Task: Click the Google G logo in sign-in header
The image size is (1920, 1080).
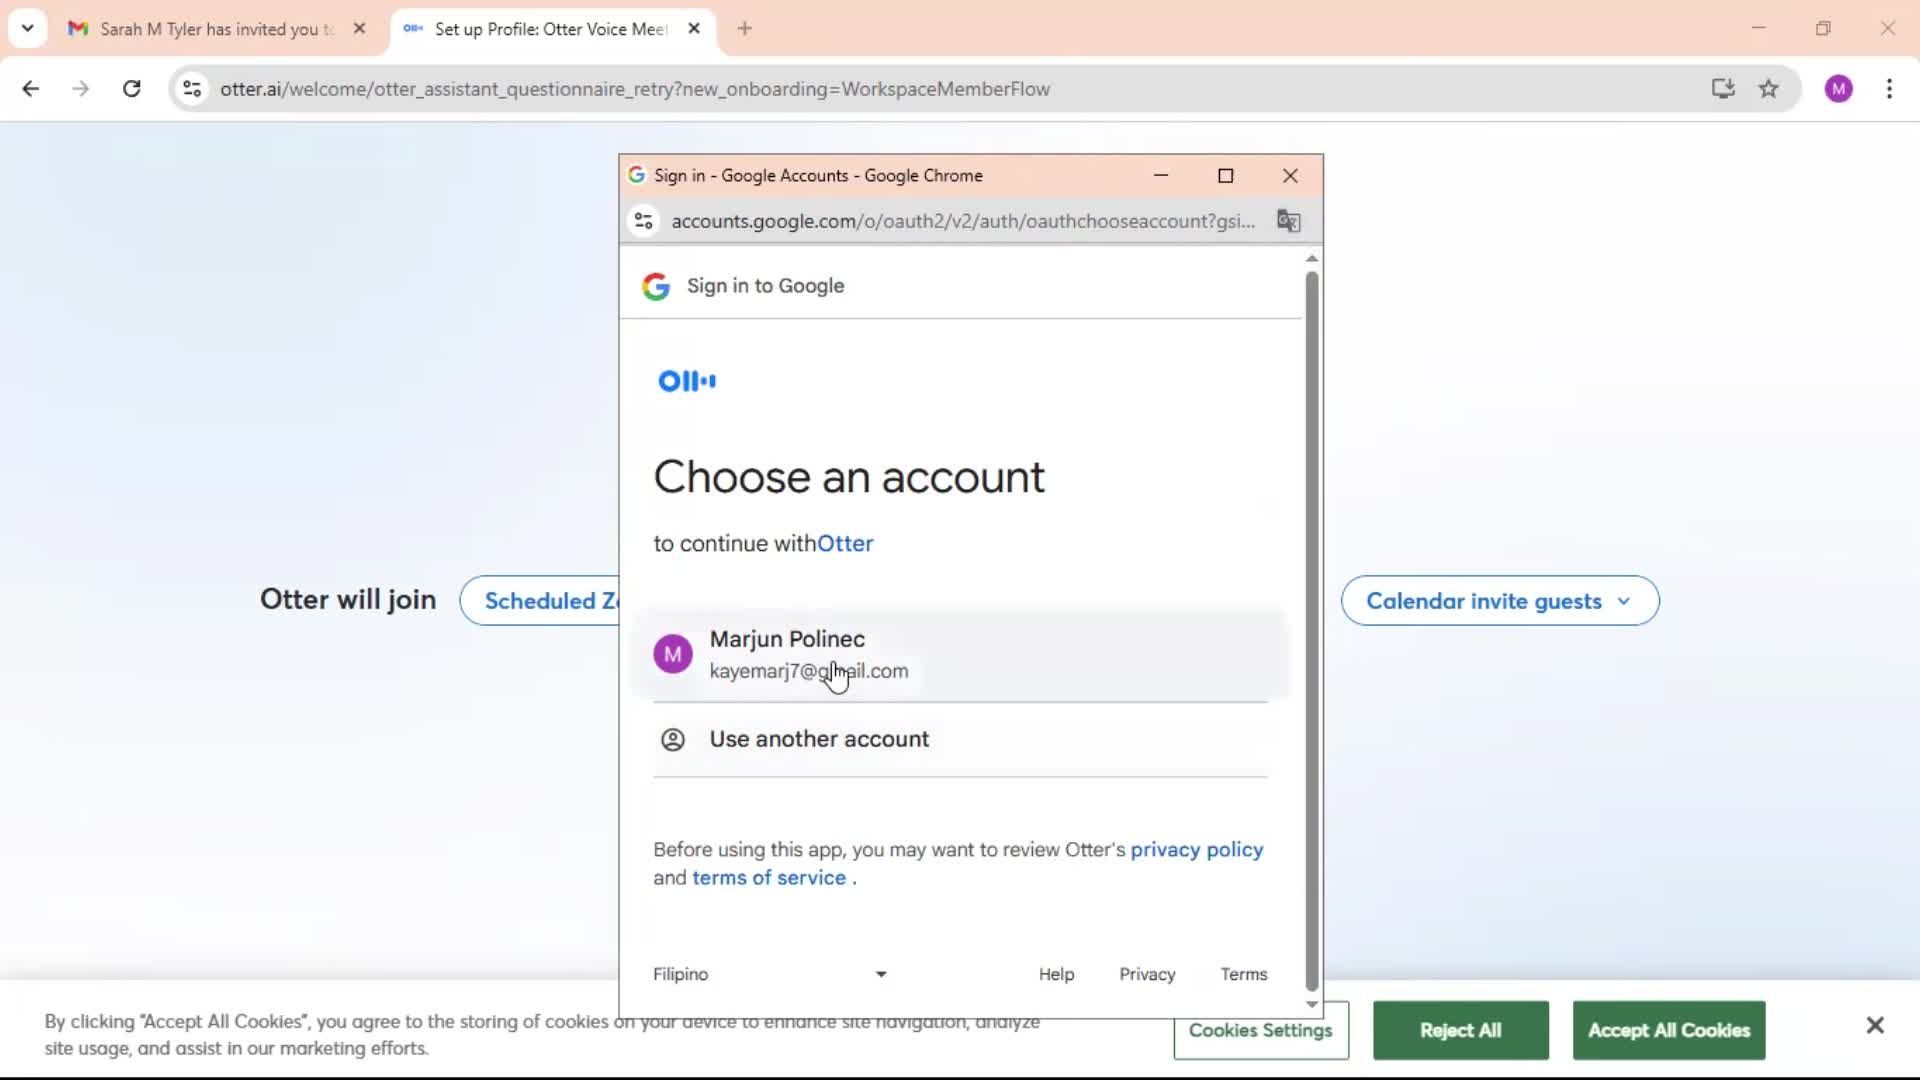Action: tap(656, 286)
